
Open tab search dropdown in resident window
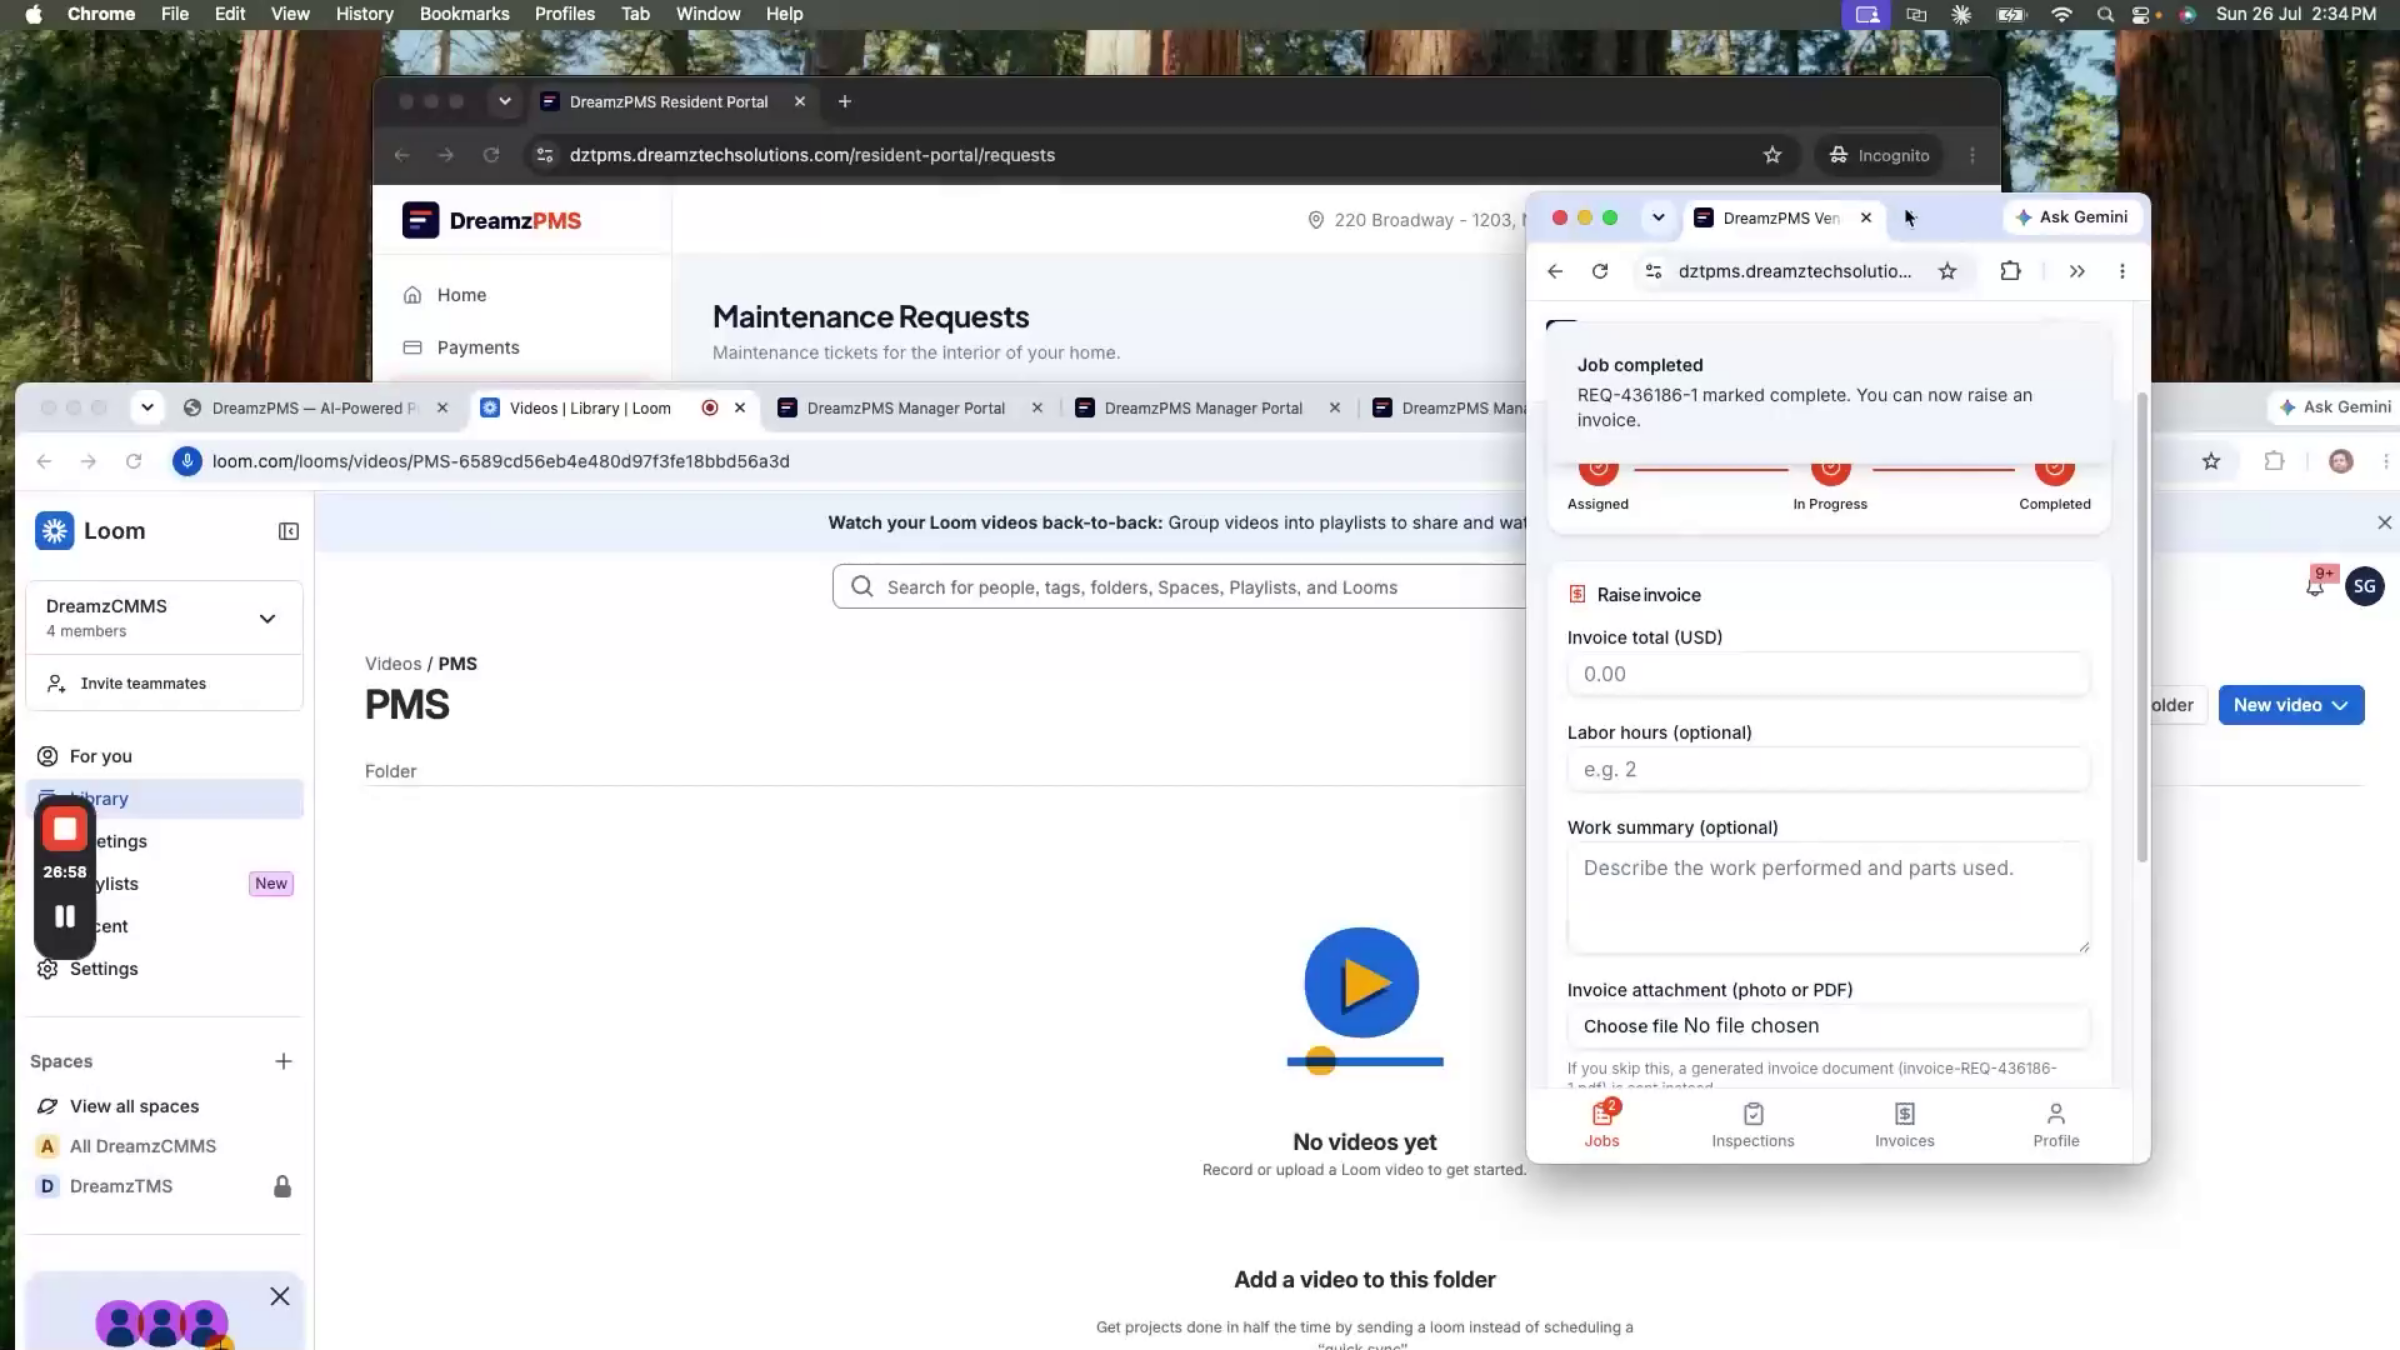(x=505, y=101)
